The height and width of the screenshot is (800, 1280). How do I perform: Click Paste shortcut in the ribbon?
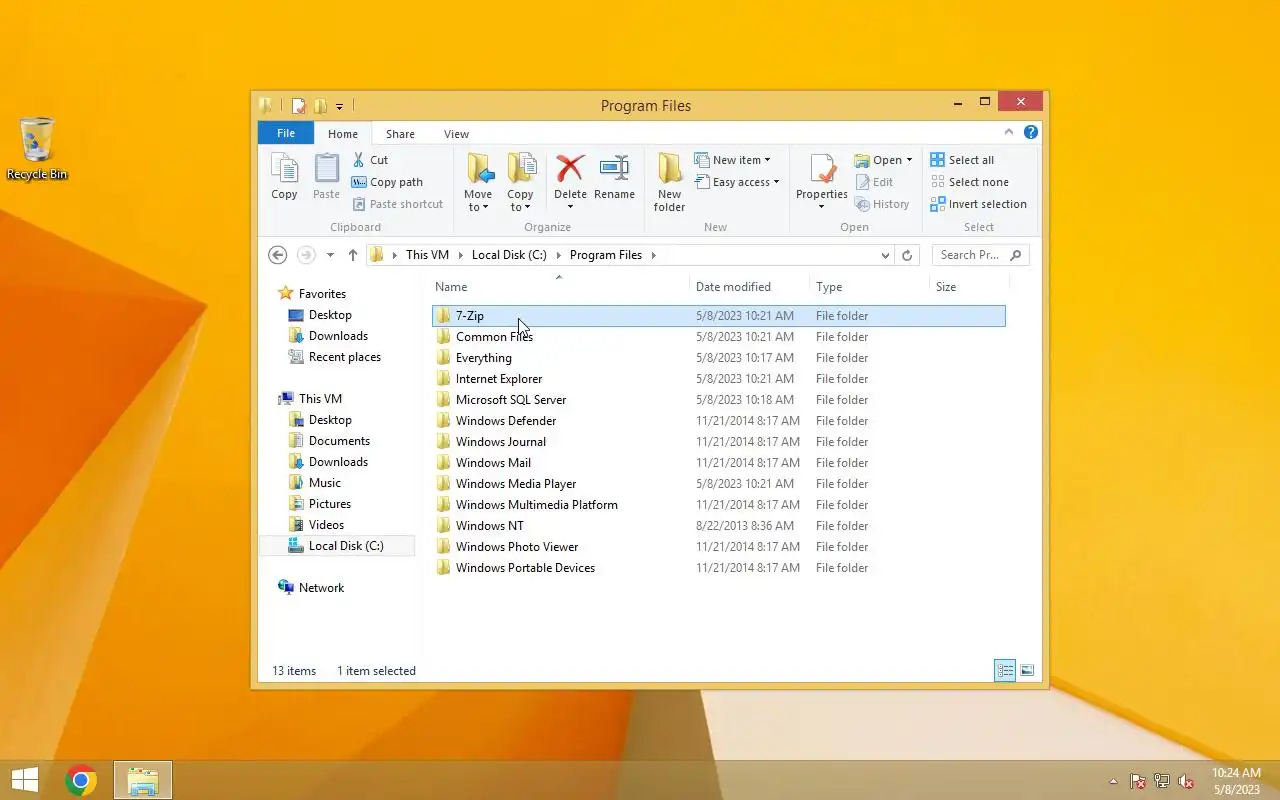[x=397, y=204]
